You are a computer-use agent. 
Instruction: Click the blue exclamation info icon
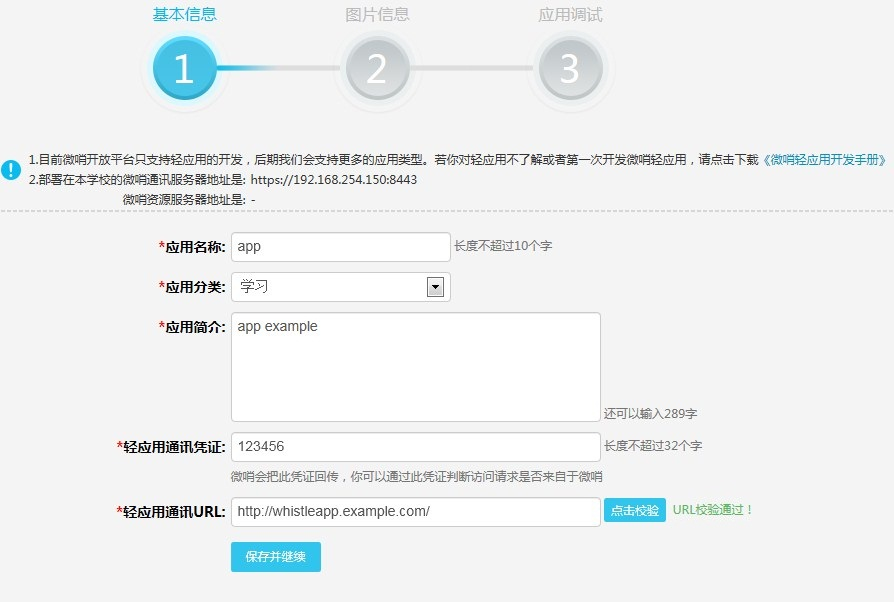pyautogui.click(x=11, y=169)
